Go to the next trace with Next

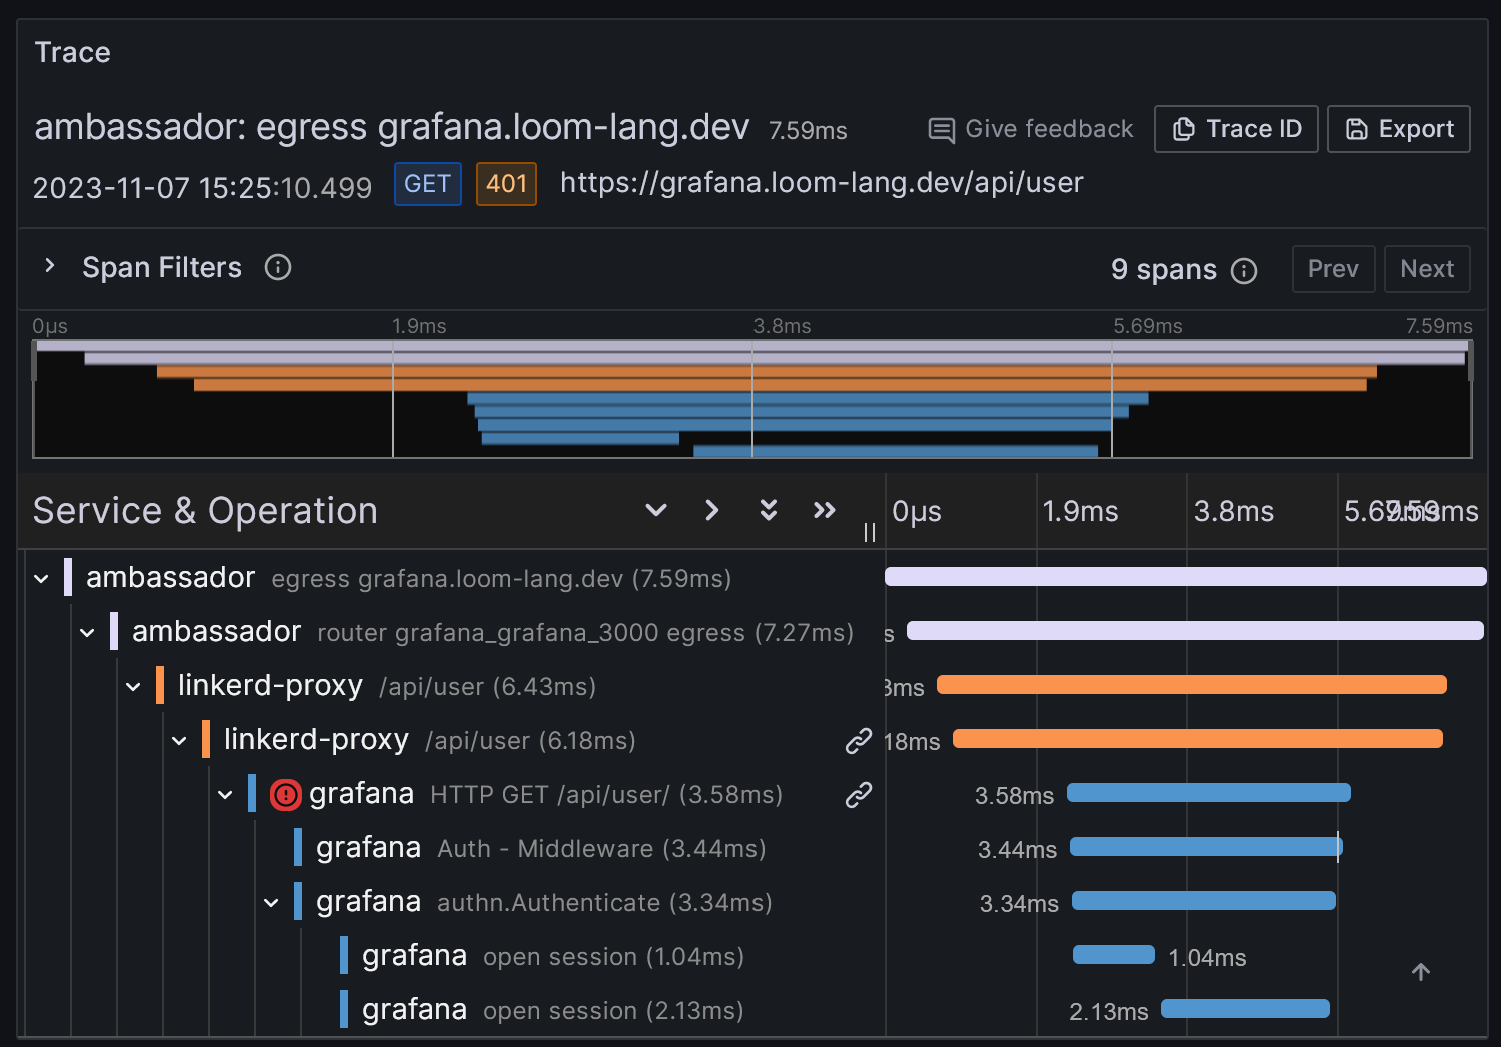(x=1427, y=268)
